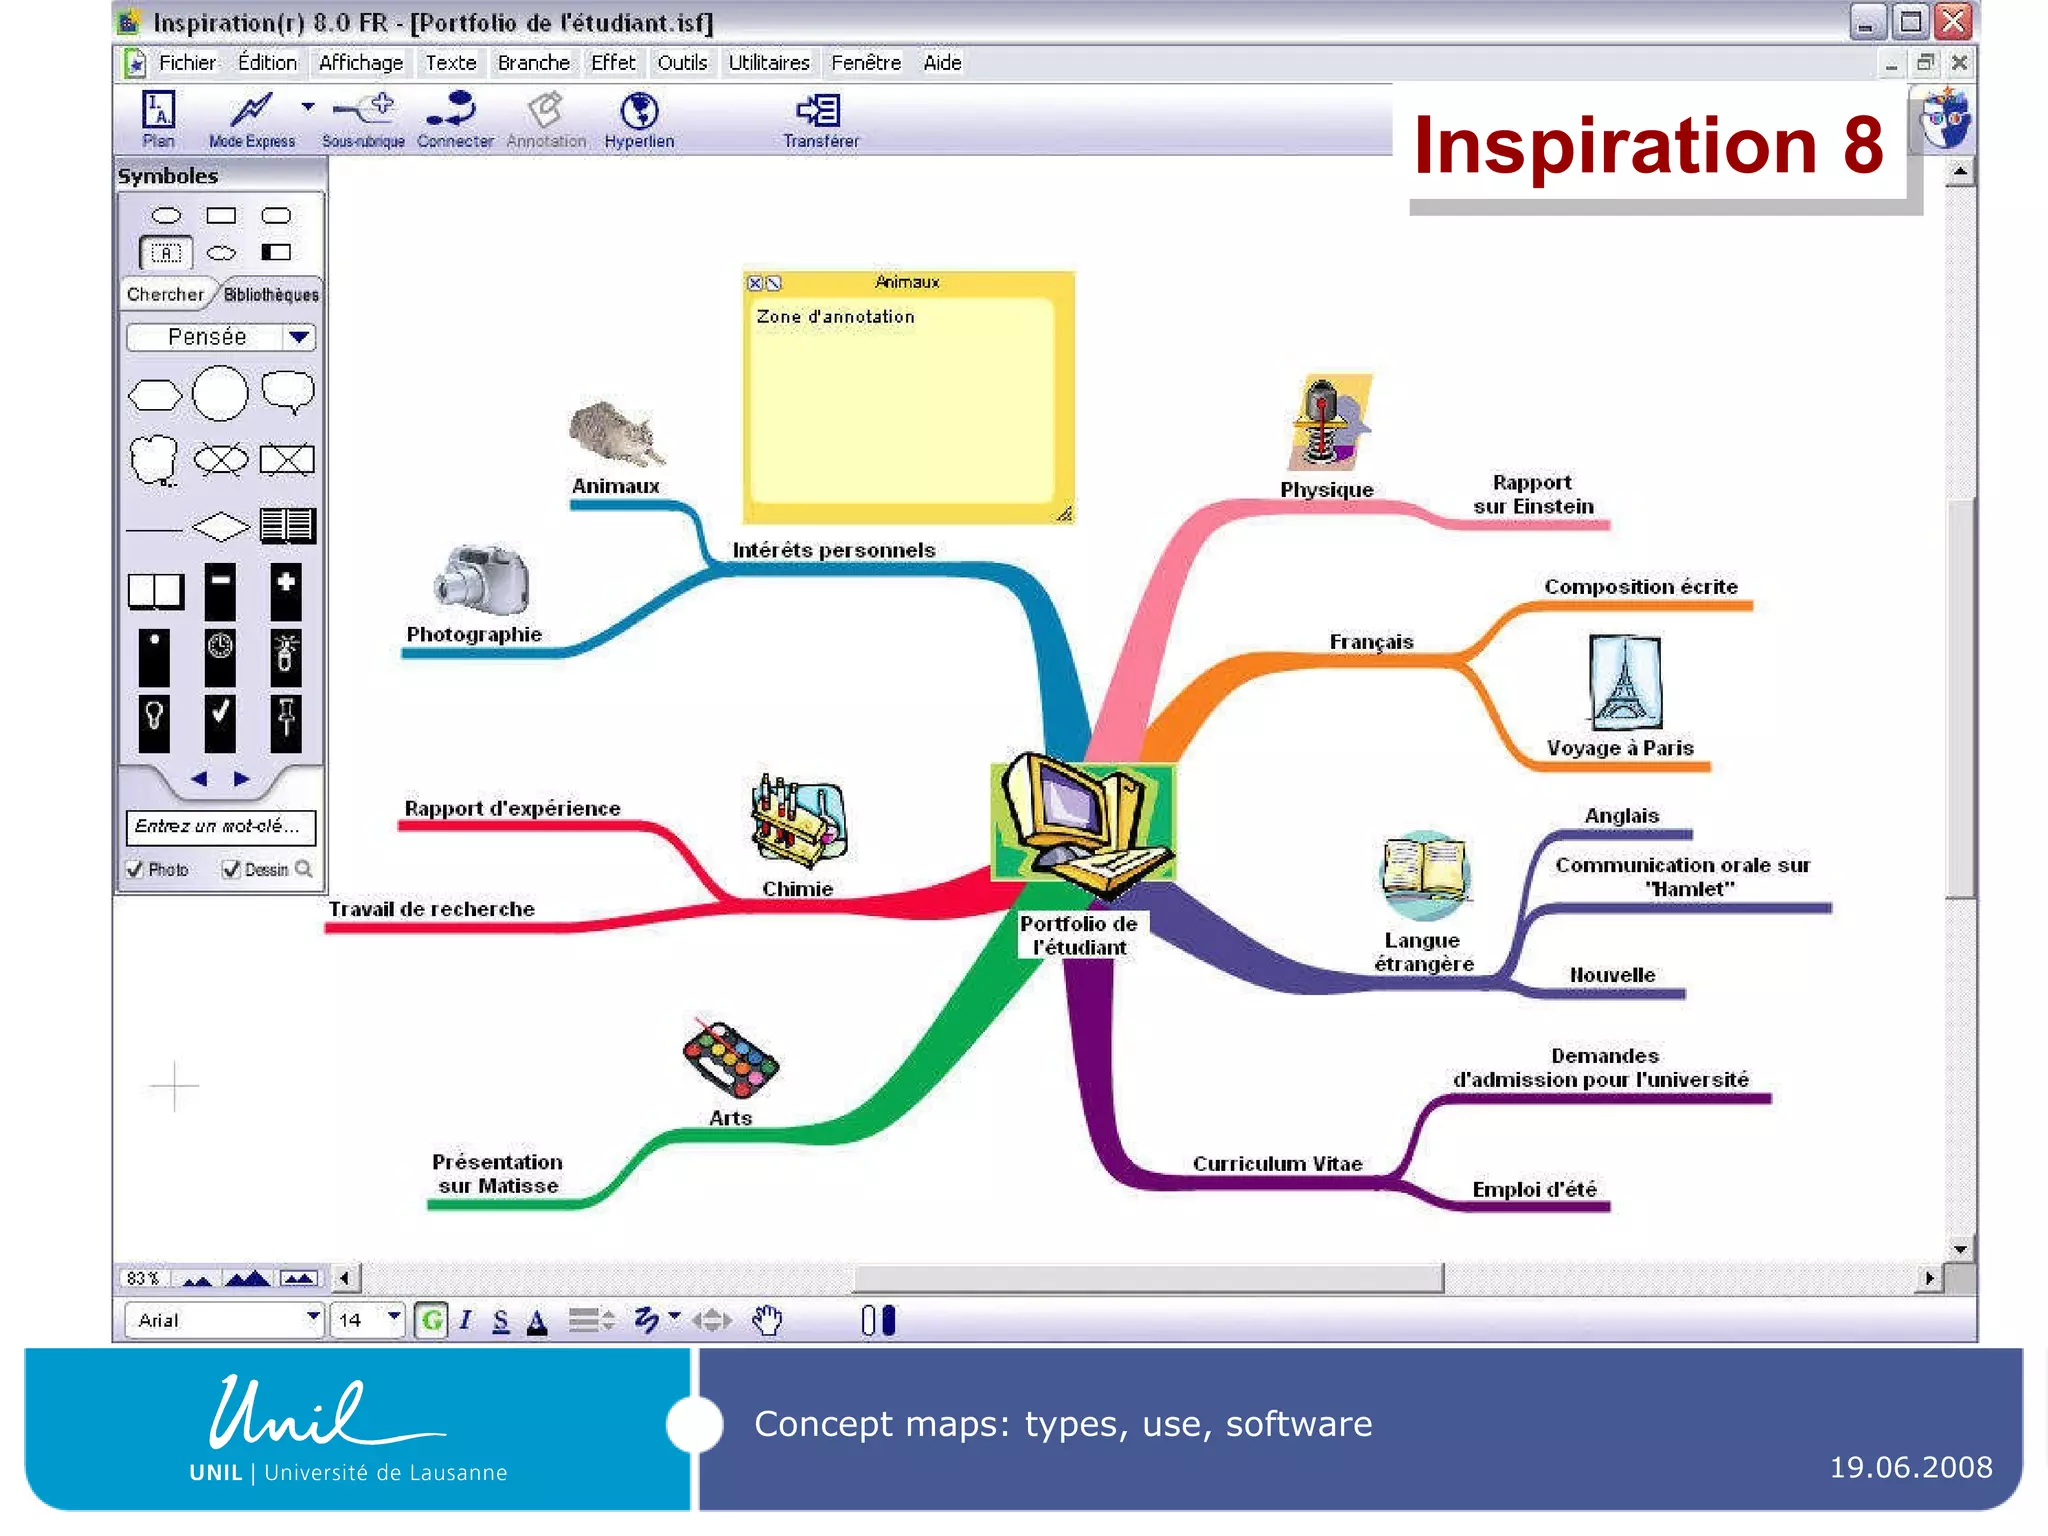Toggle the Dessin checkbox
Image resolution: width=2048 pixels, height=1536 pixels.
(231, 869)
